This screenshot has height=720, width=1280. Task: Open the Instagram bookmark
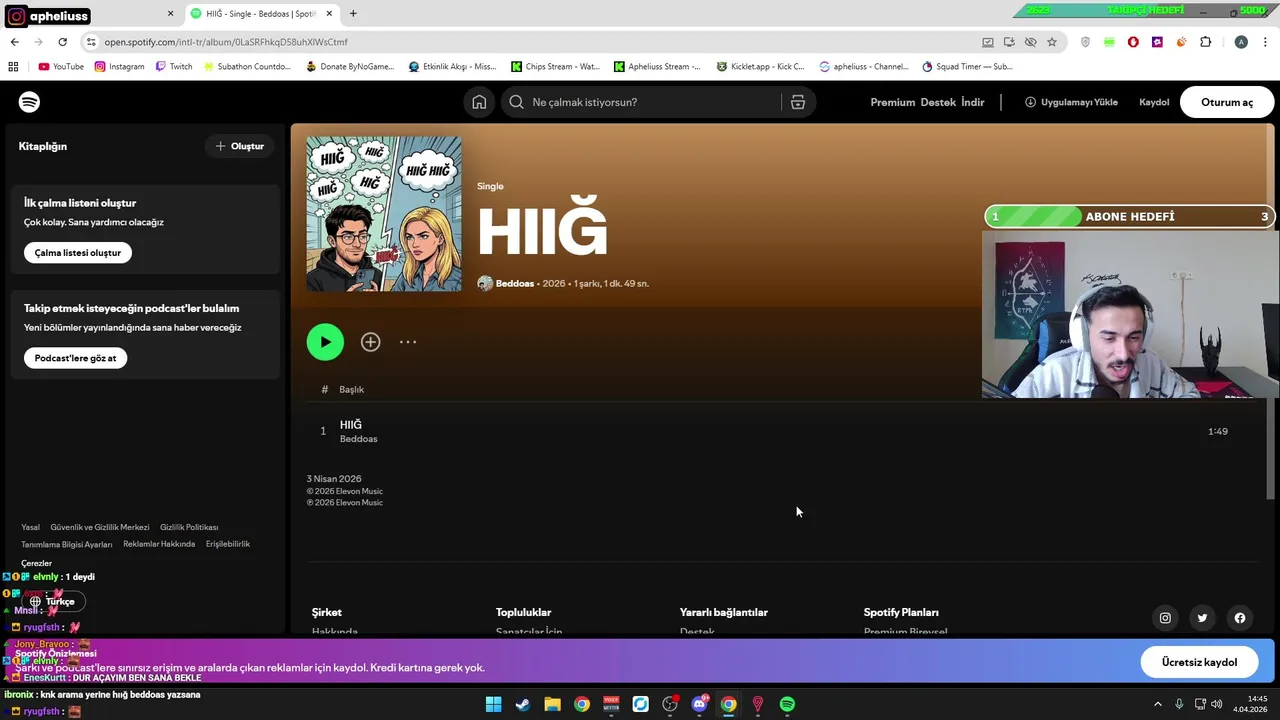coord(119,67)
